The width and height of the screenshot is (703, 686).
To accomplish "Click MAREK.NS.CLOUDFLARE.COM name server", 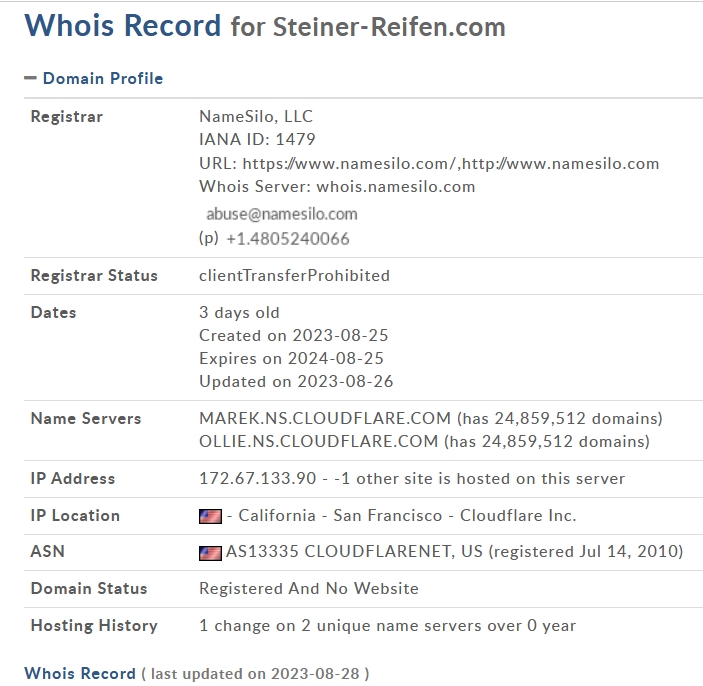I will click(325, 418).
